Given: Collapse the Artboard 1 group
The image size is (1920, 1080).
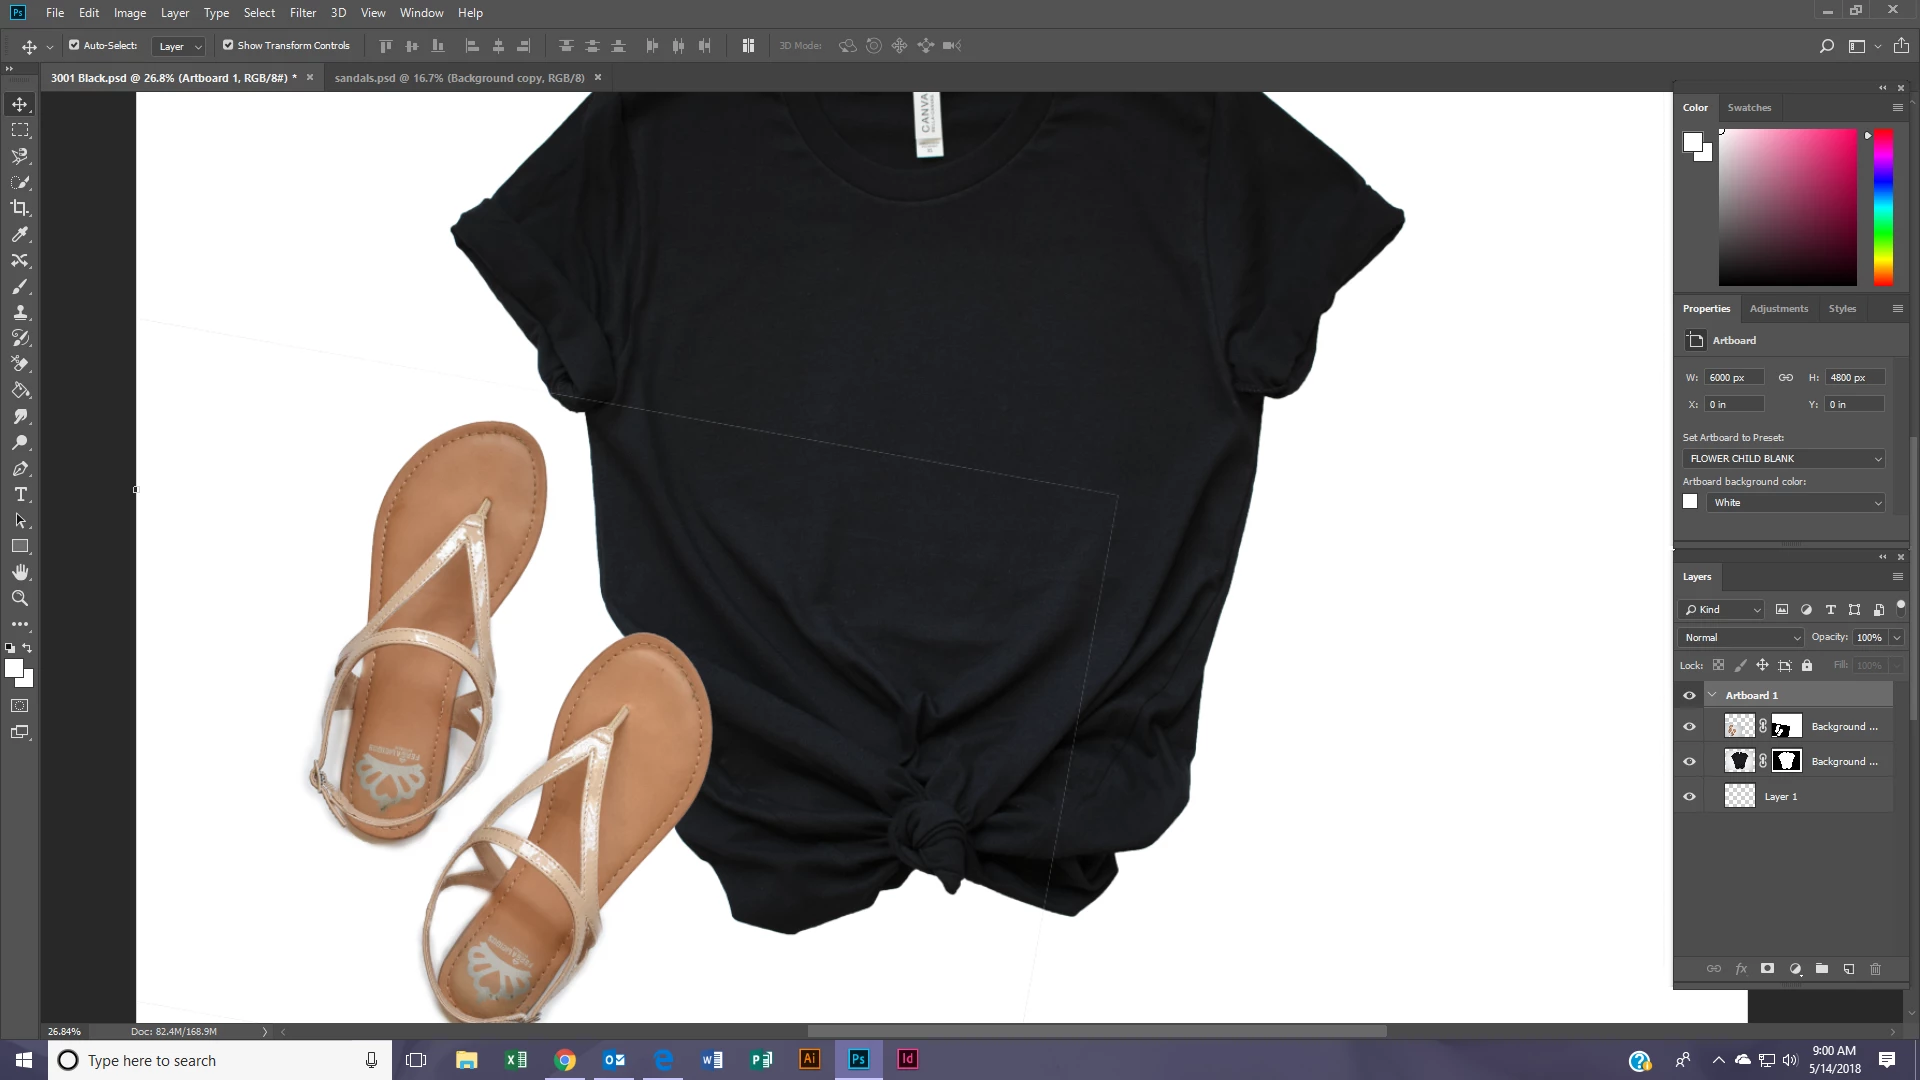Looking at the screenshot, I should pyautogui.click(x=1712, y=695).
